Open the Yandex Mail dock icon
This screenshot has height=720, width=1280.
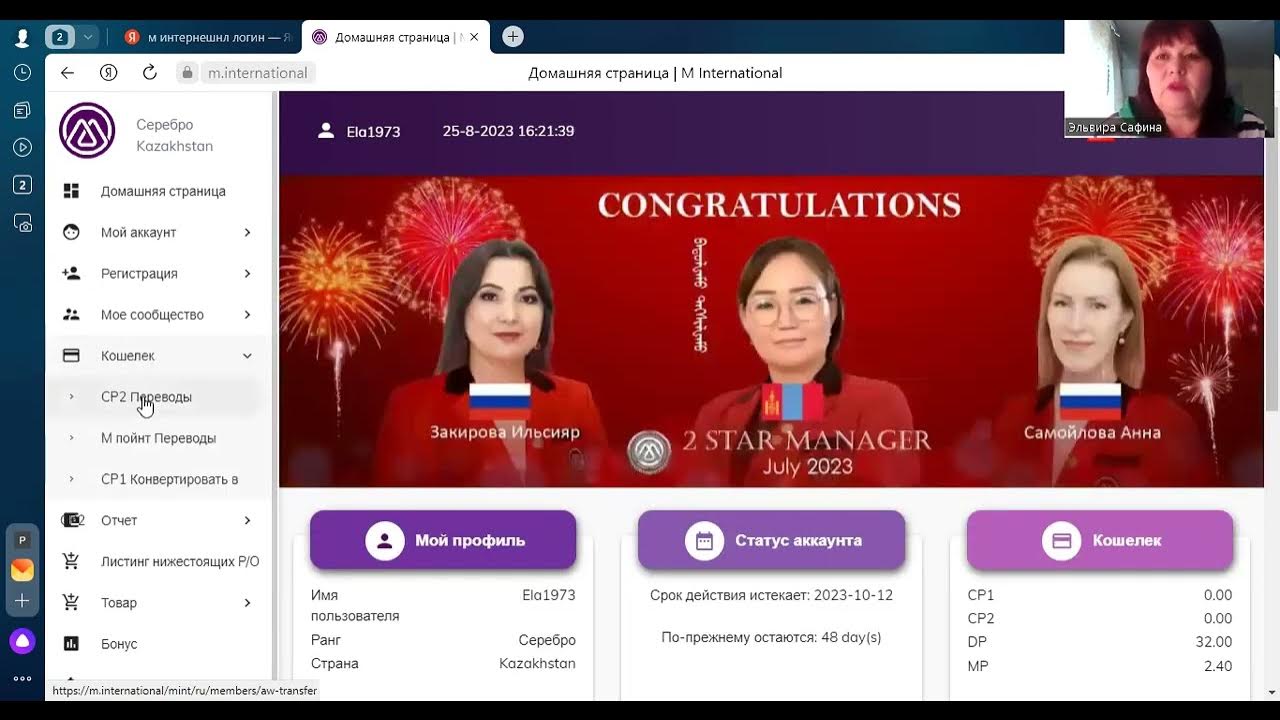click(22, 570)
